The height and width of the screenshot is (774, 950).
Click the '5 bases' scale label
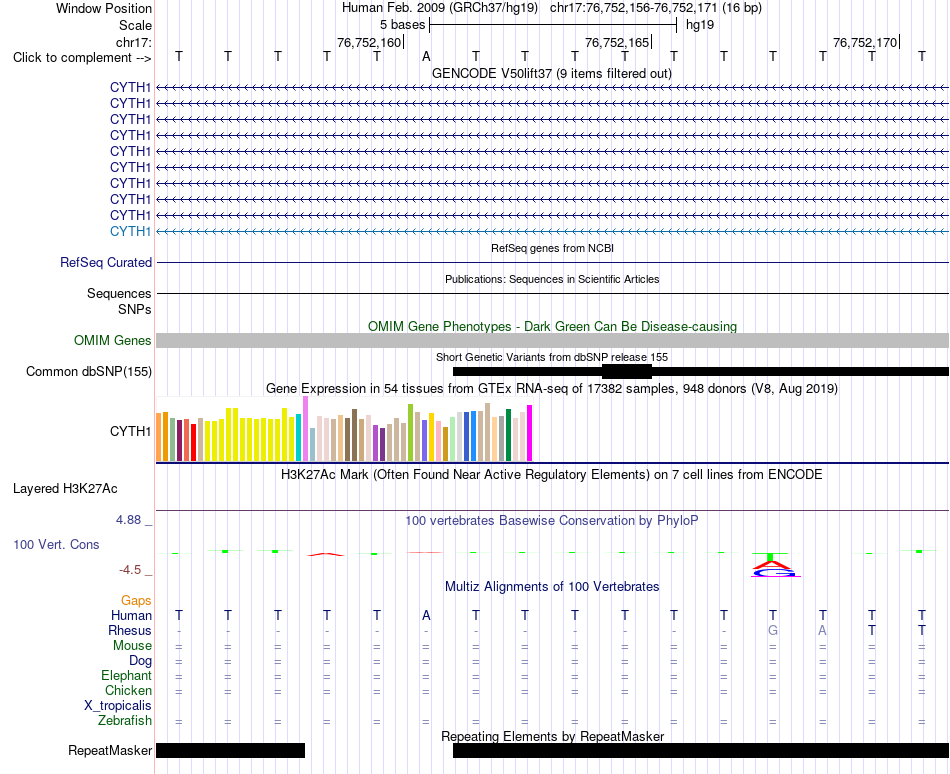[x=402, y=25]
